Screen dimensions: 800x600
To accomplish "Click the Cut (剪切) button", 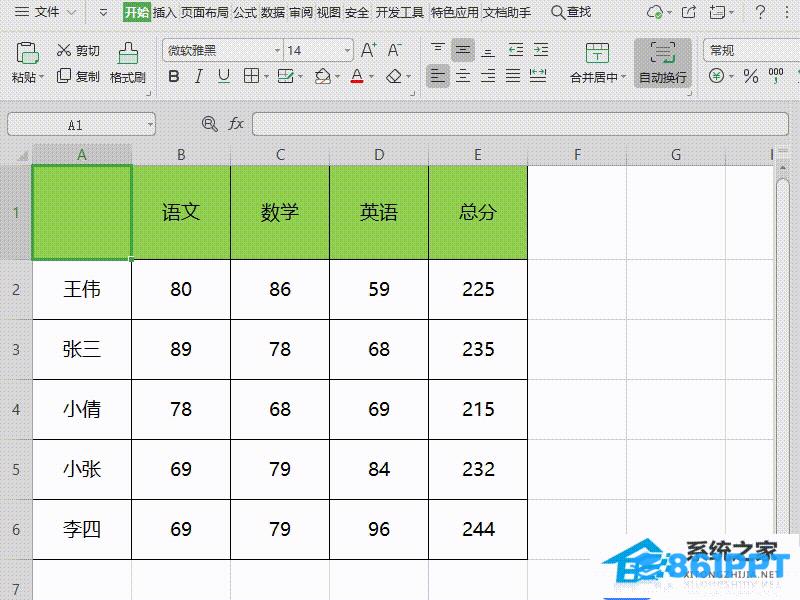I will 78,50.
